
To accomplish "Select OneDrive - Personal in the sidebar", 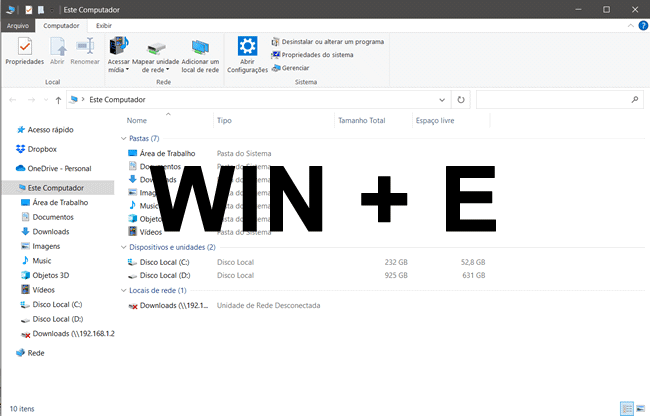I will (x=59, y=168).
